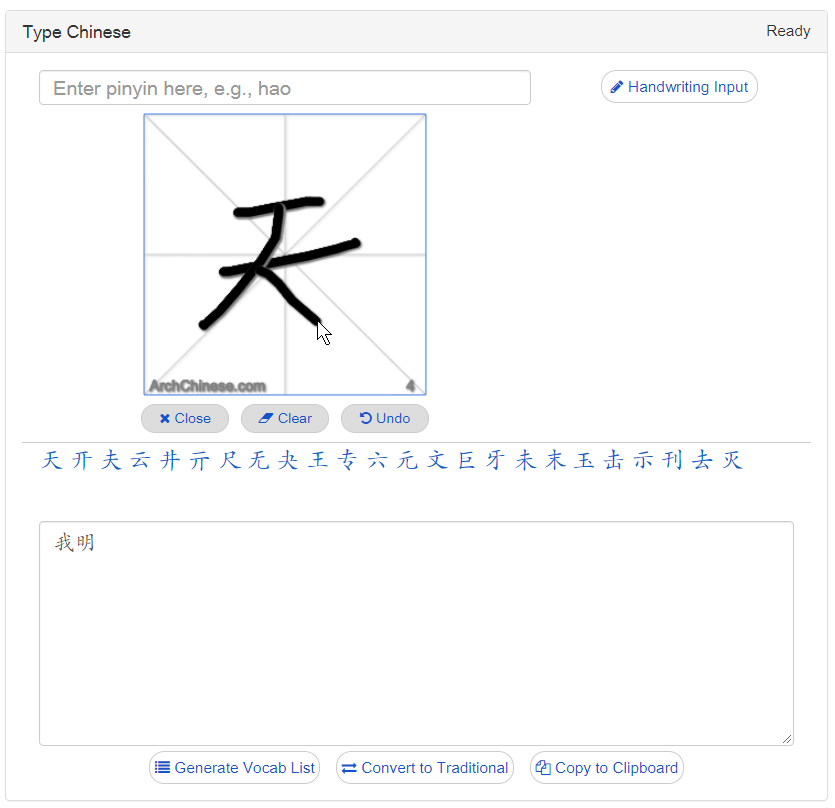Image resolution: width=835 pixels, height=808 pixels.
Task: Click the Handwriting Input button
Action: pos(679,87)
